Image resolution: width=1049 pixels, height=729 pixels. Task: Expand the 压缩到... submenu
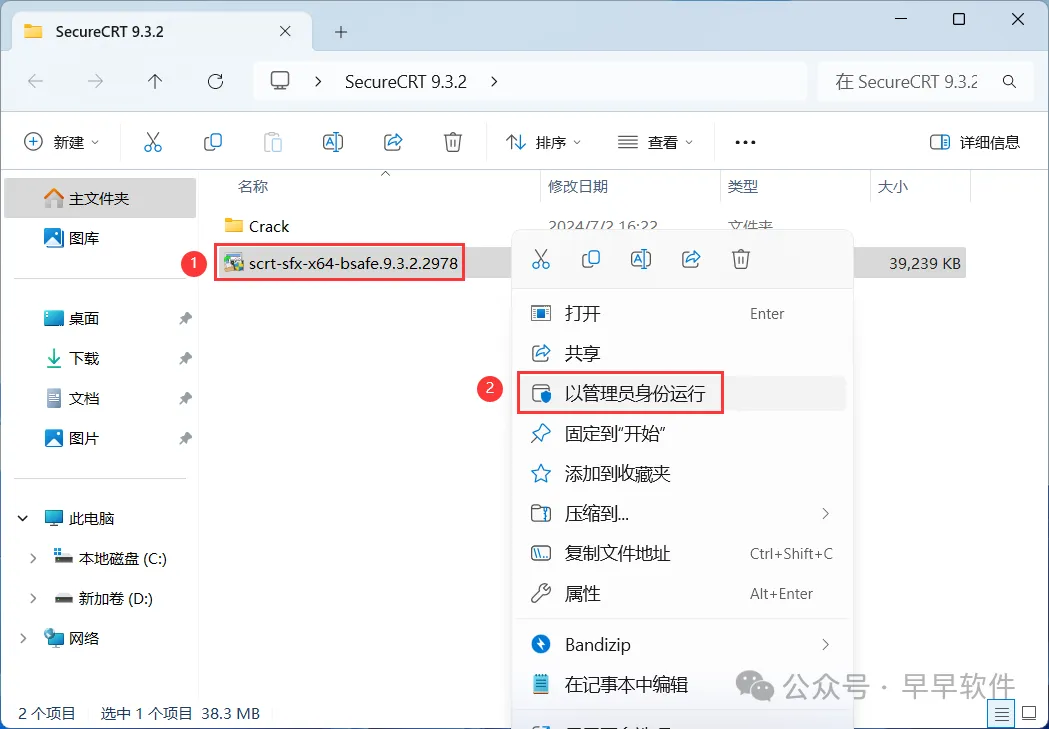coord(825,514)
